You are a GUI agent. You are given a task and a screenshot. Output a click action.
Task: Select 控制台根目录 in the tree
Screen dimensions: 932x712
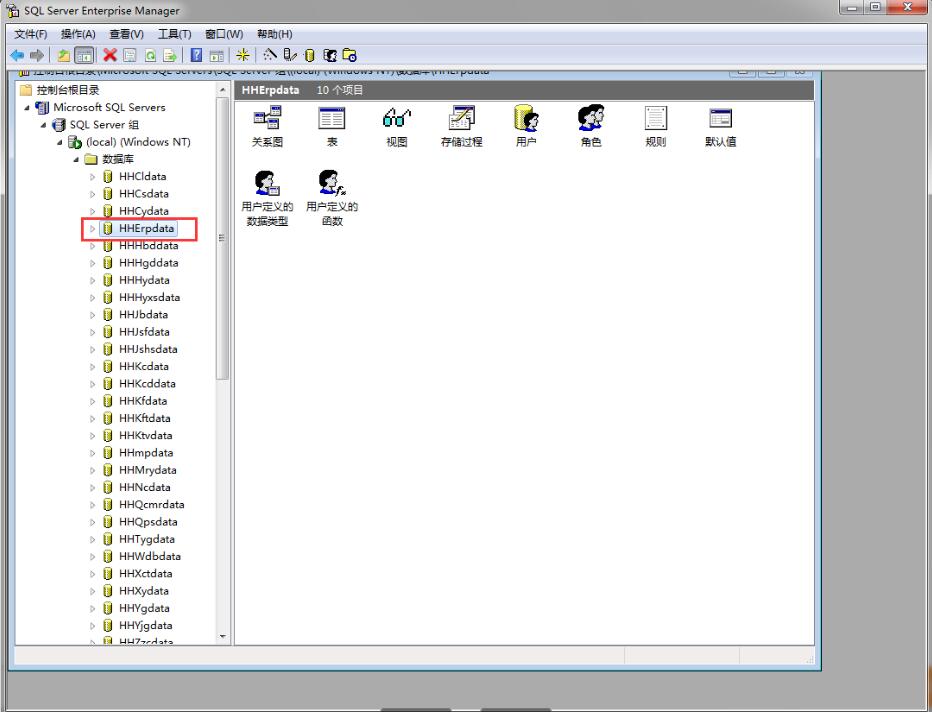point(68,90)
